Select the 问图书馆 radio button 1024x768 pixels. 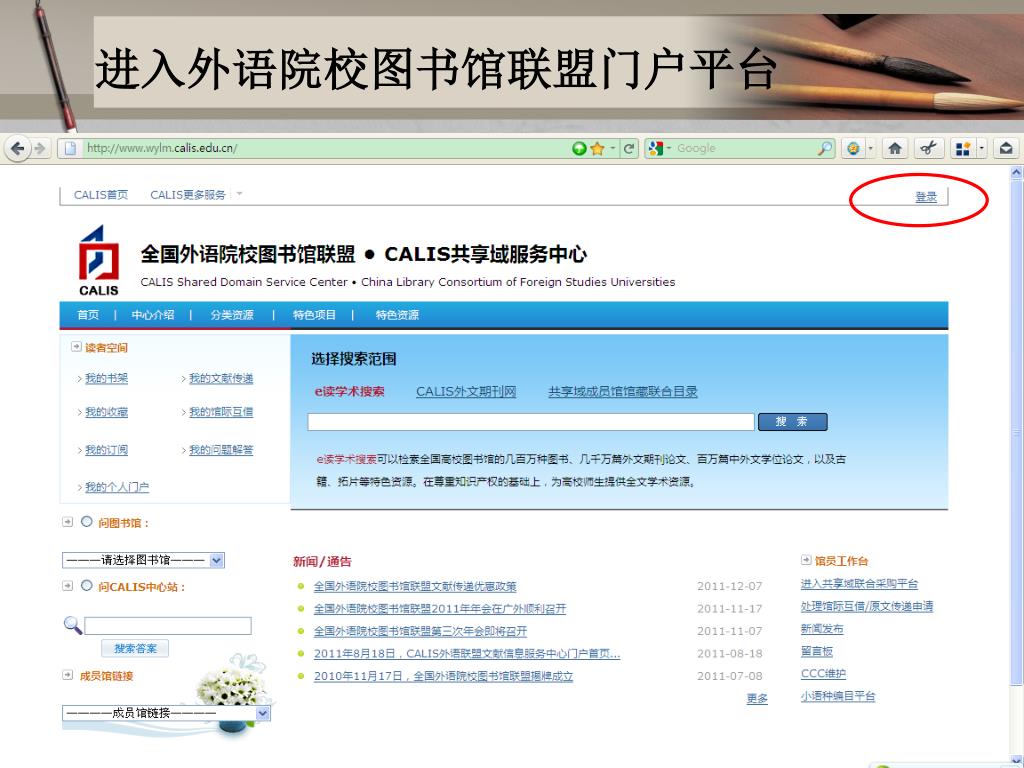click(x=87, y=522)
